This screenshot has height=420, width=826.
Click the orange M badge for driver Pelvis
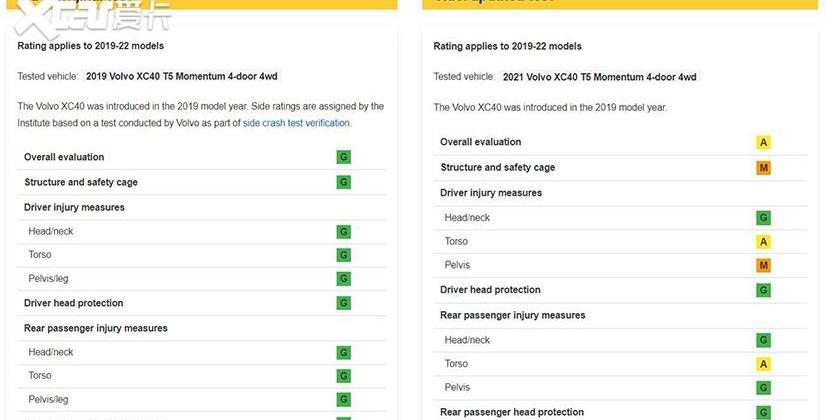tap(763, 265)
